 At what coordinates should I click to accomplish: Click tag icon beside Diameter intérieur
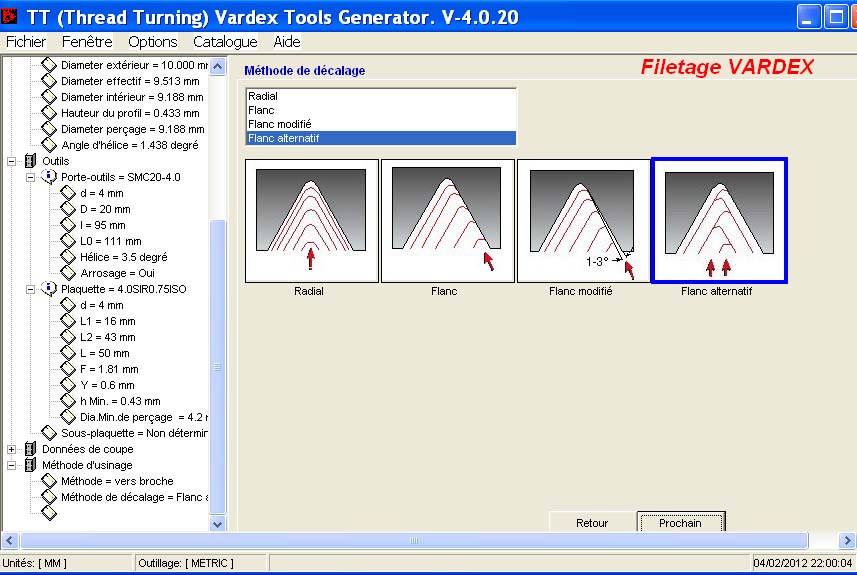tap(49, 97)
